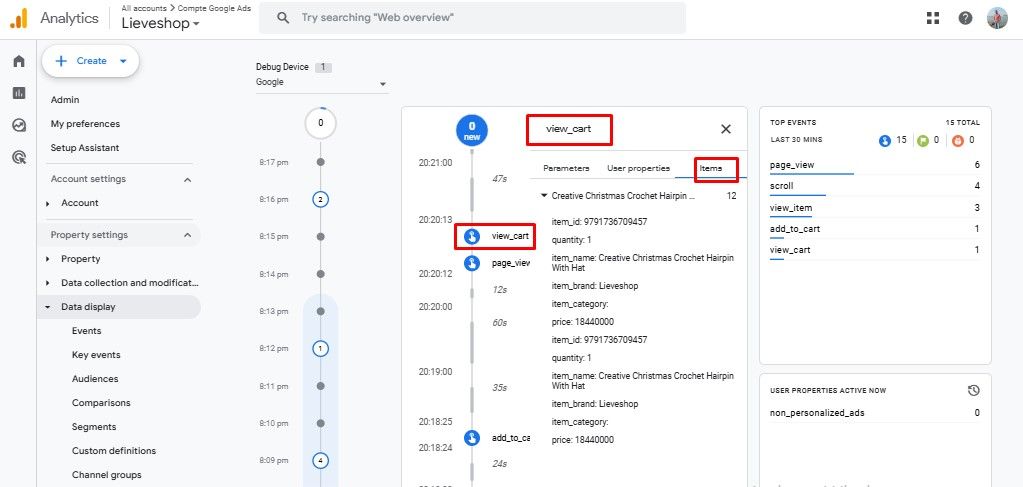This screenshot has height=487, width=1023.
Task: Open Admin in the sidebar
Action: tap(65, 100)
